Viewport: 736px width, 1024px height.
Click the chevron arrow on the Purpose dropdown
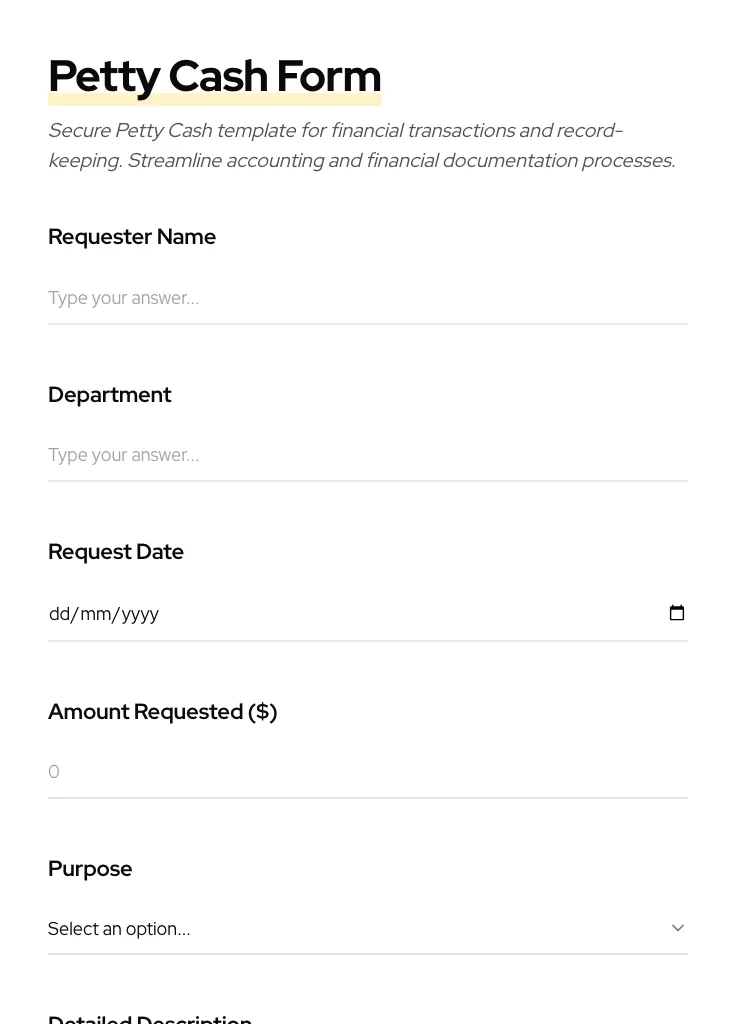(x=678, y=928)
